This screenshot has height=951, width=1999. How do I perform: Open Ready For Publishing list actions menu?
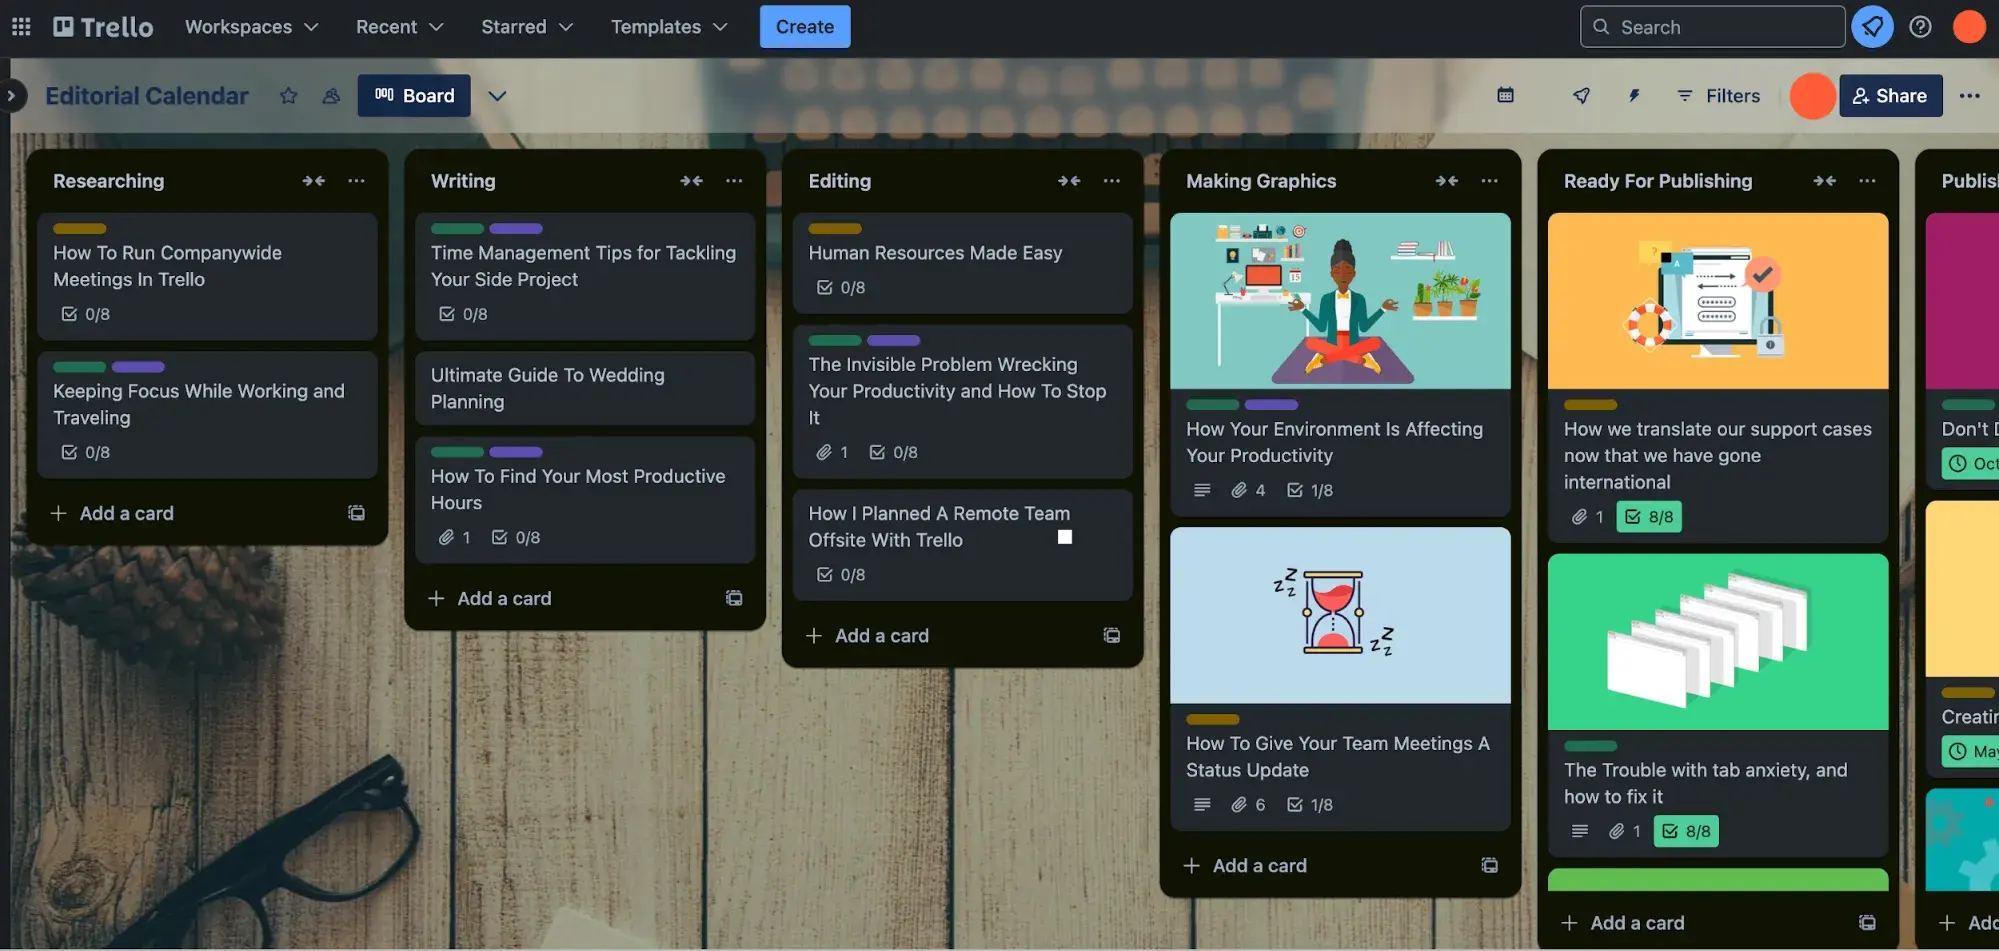coord(1867,181)
